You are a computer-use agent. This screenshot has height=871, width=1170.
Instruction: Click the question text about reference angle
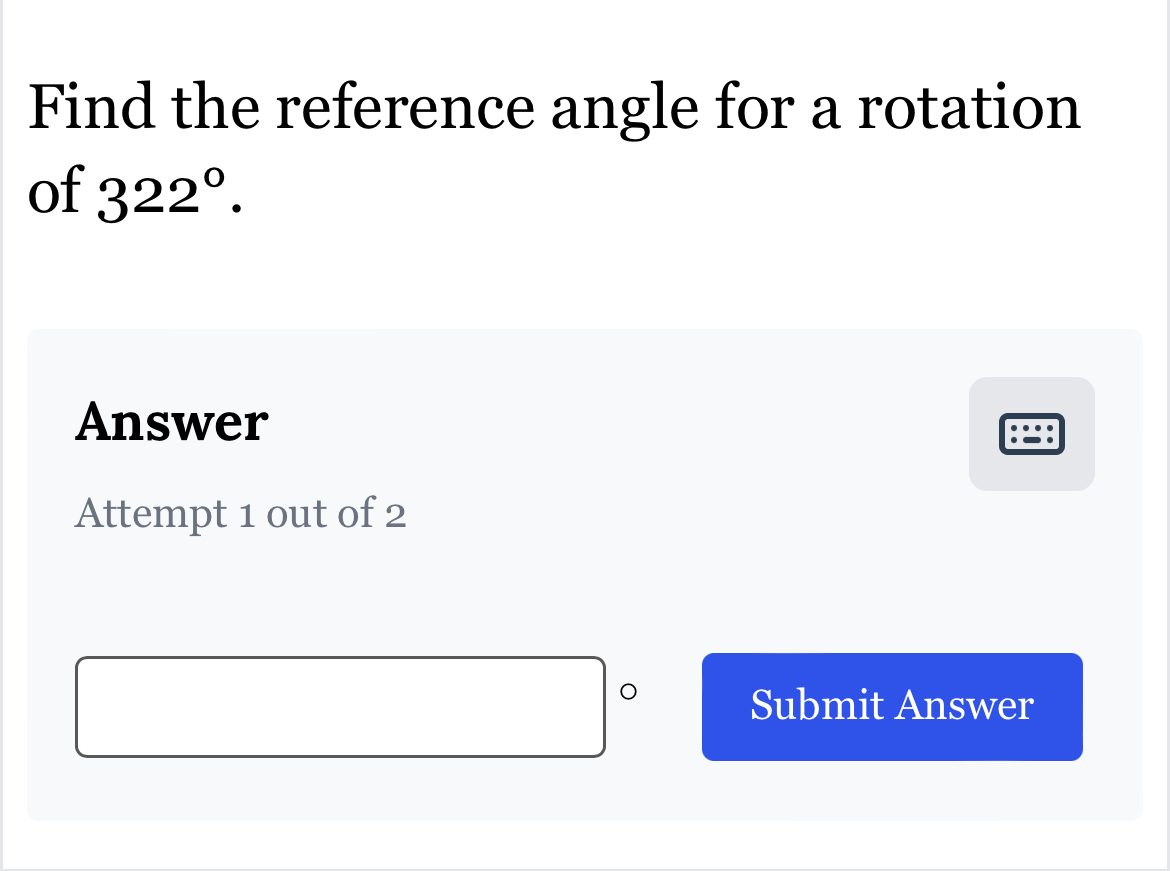[x=554, y=107]
